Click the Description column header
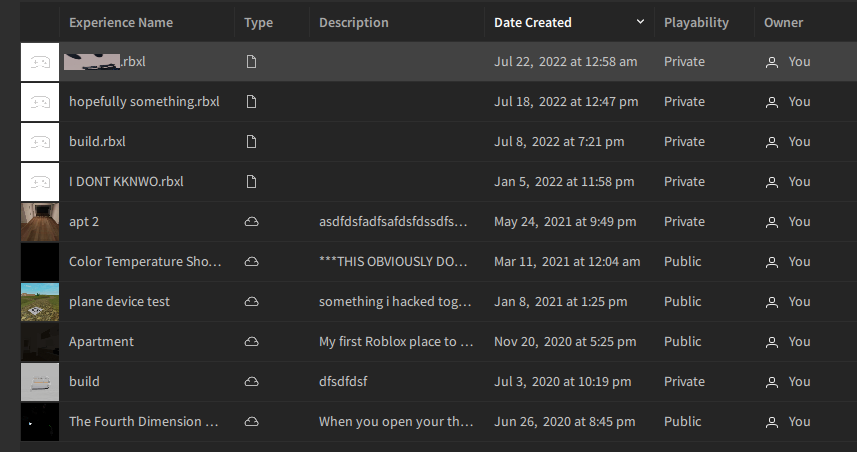857x452 pixels. coord(354,22)
